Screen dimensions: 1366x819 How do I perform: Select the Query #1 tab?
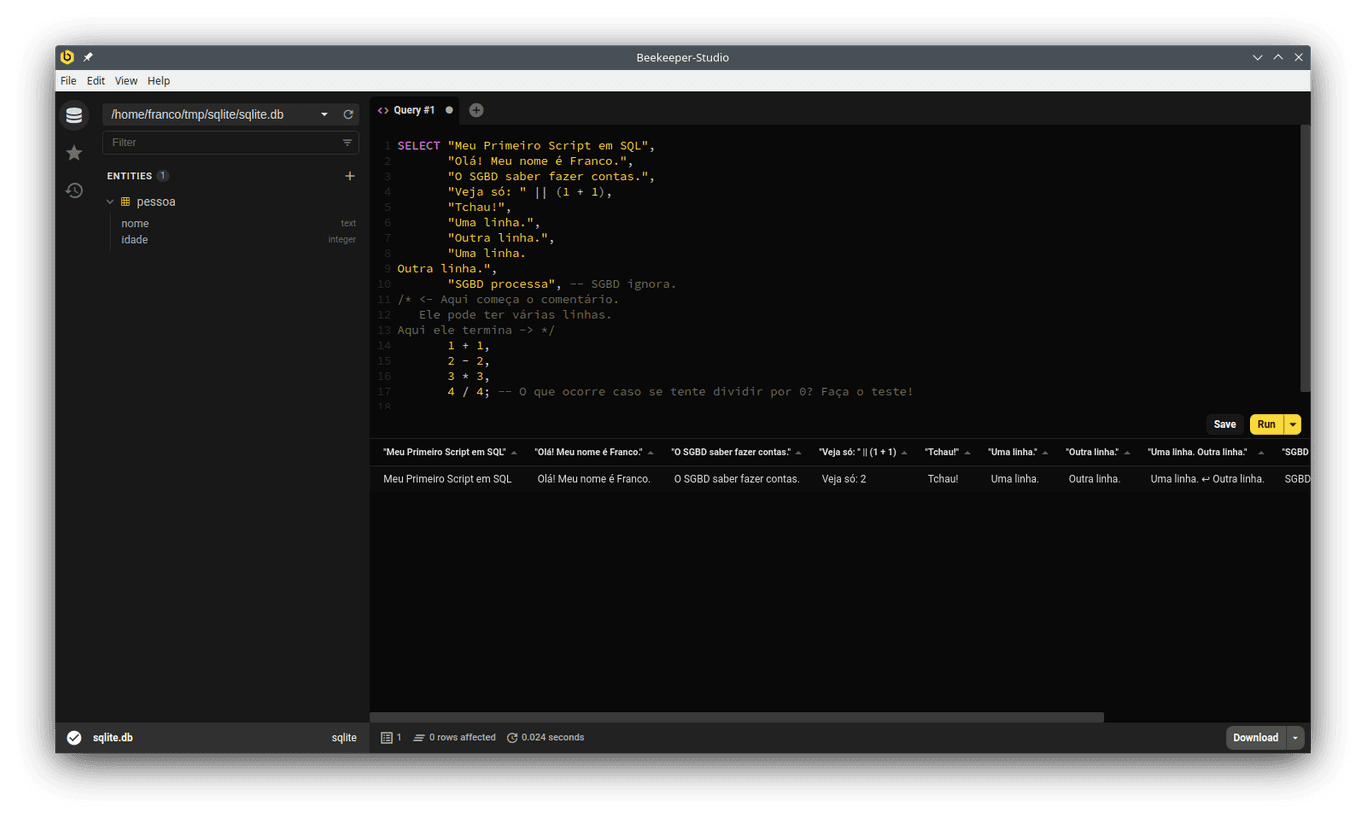pos(414,110)
